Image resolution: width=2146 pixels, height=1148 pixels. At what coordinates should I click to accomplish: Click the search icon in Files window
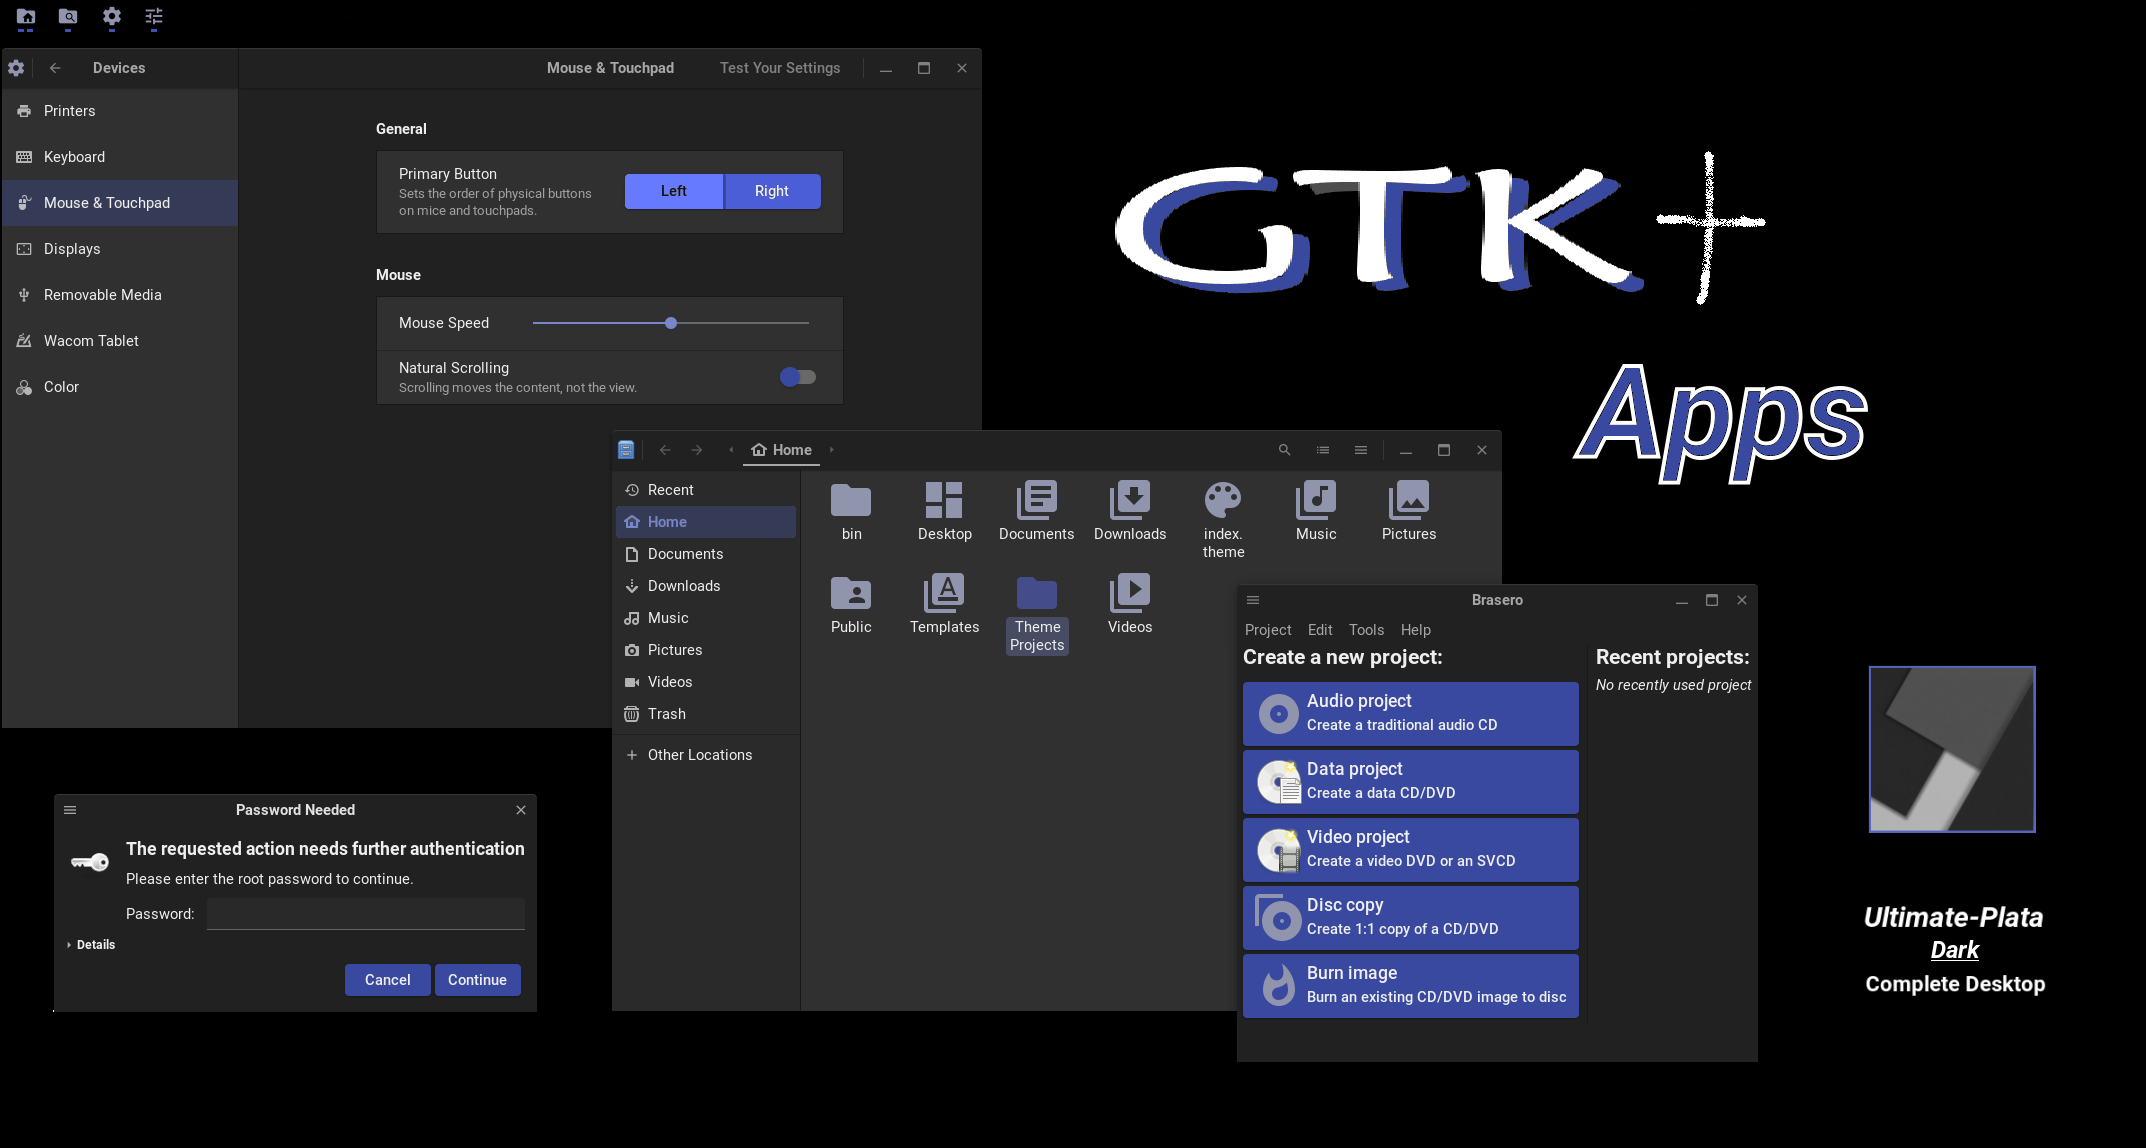pyautogui.click(x=1285, y=450)
